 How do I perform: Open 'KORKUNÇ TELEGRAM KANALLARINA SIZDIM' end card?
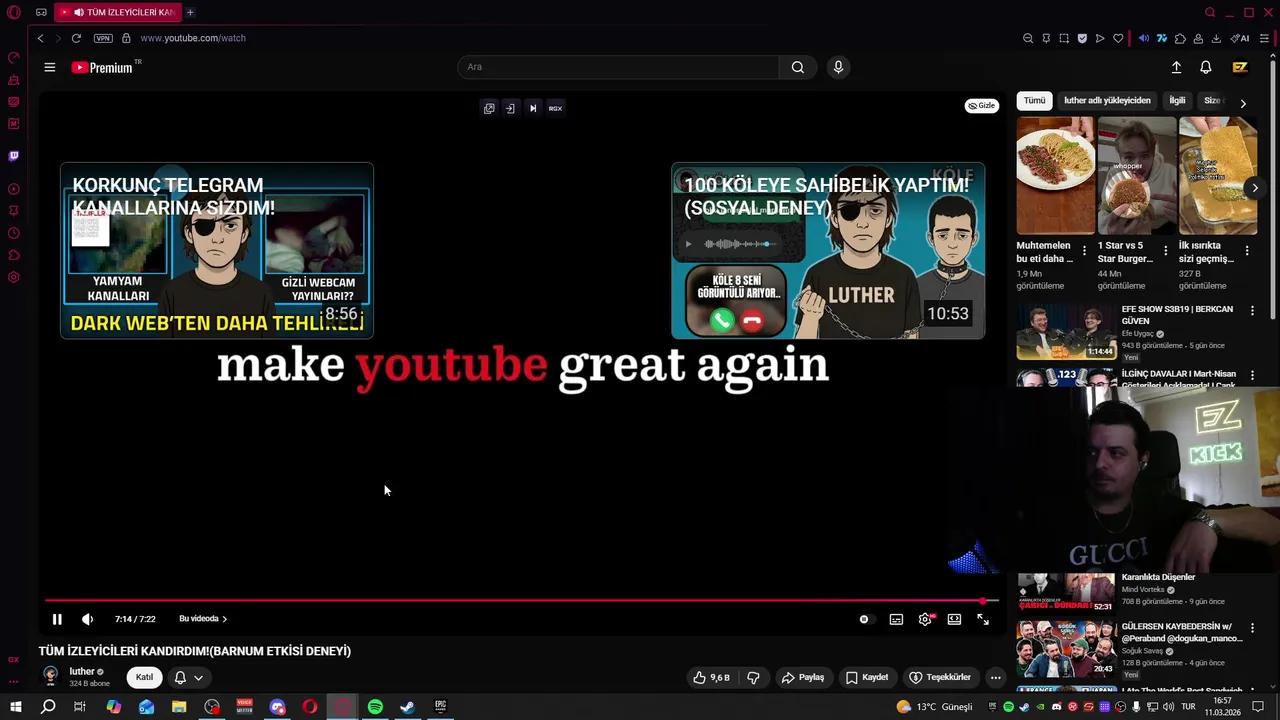click(217, 251)
